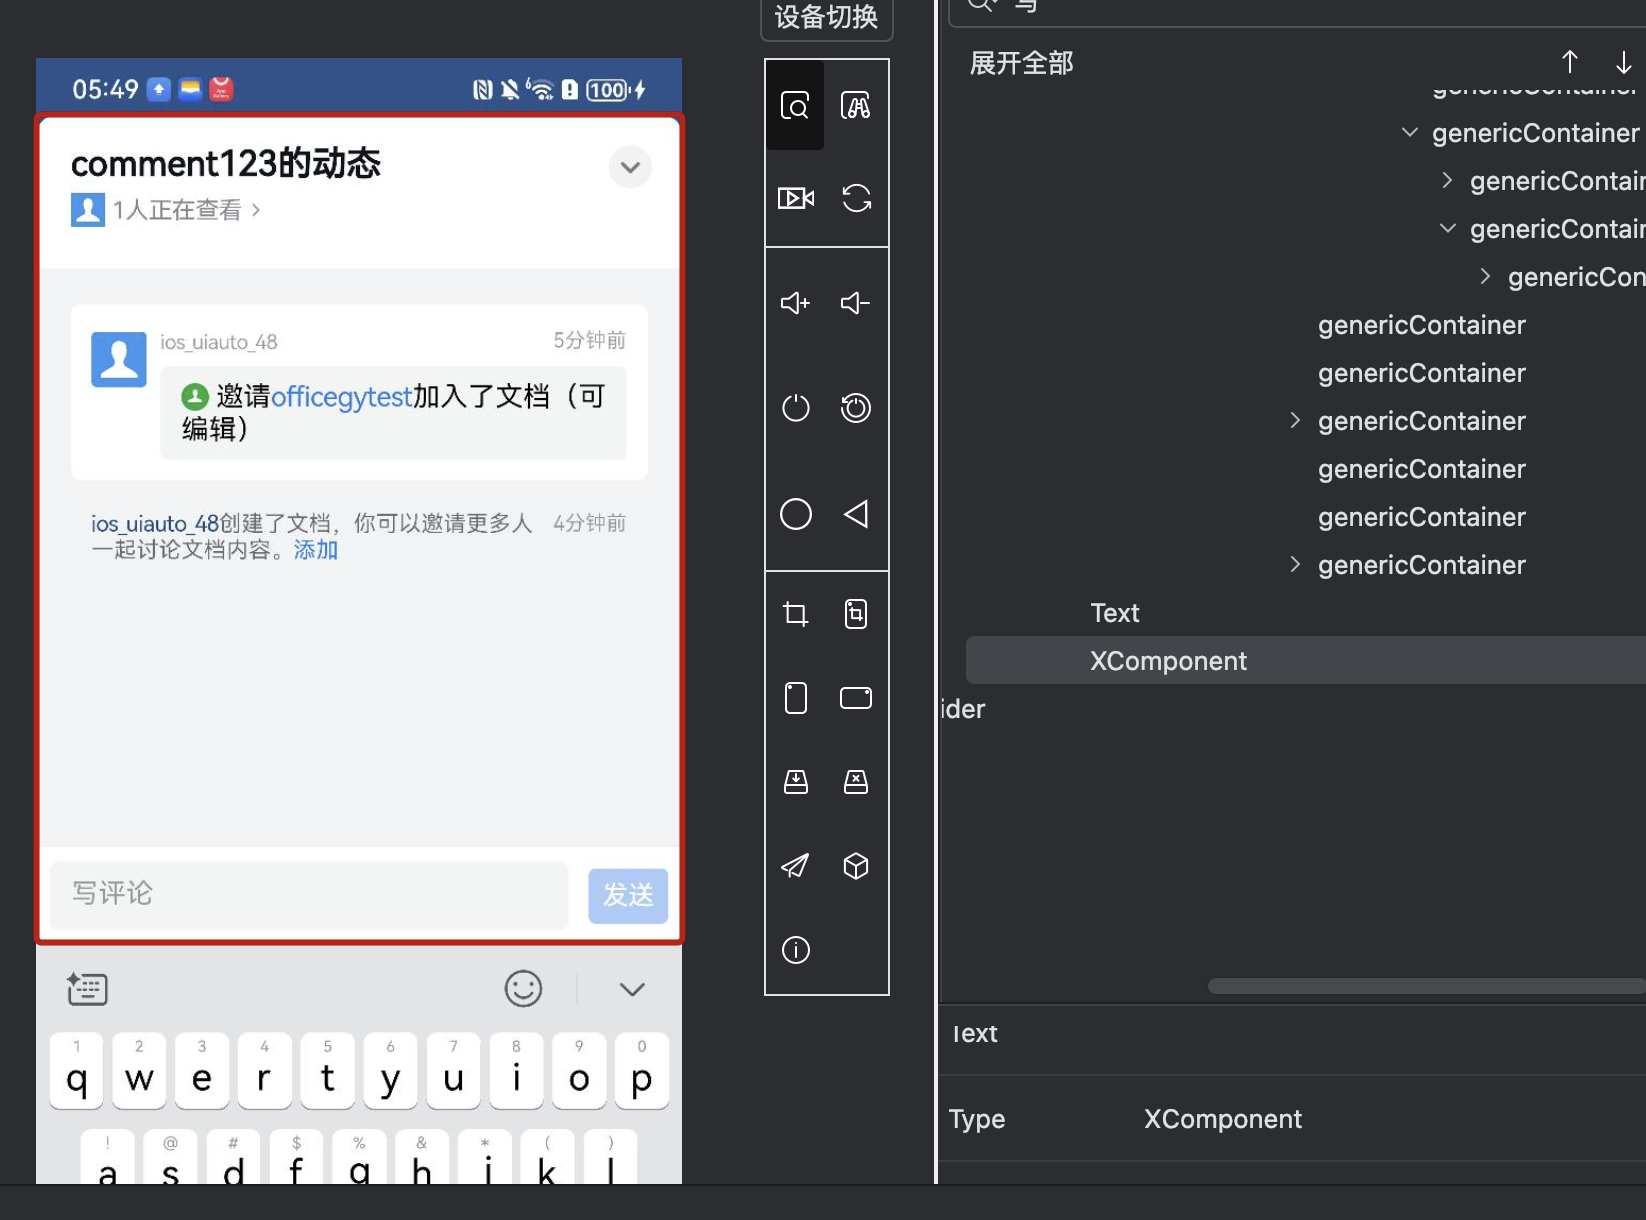Start screen recording with the video camera icon
Image resolution: width=1646 pixels, height=1220 pixels.
point(795,198)
